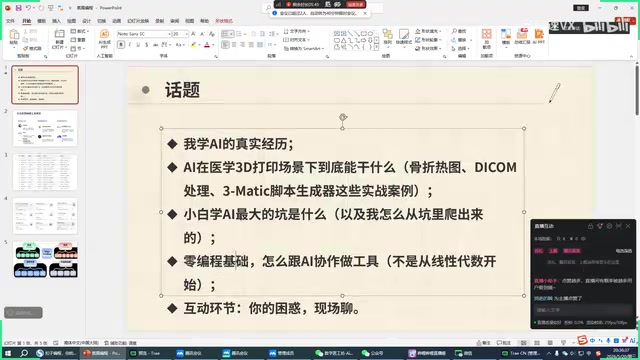Viewport: 640px width, 360px height.
Task: Open the Text Direction dropdown
Action: pos(297,31)
